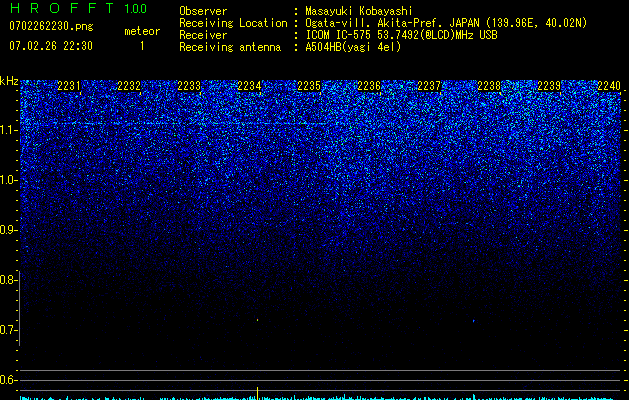Click the date stamp 07.02.26 22:30
Image resolution: width=629 pixels, height=400 pixels.
click(51, 46)
